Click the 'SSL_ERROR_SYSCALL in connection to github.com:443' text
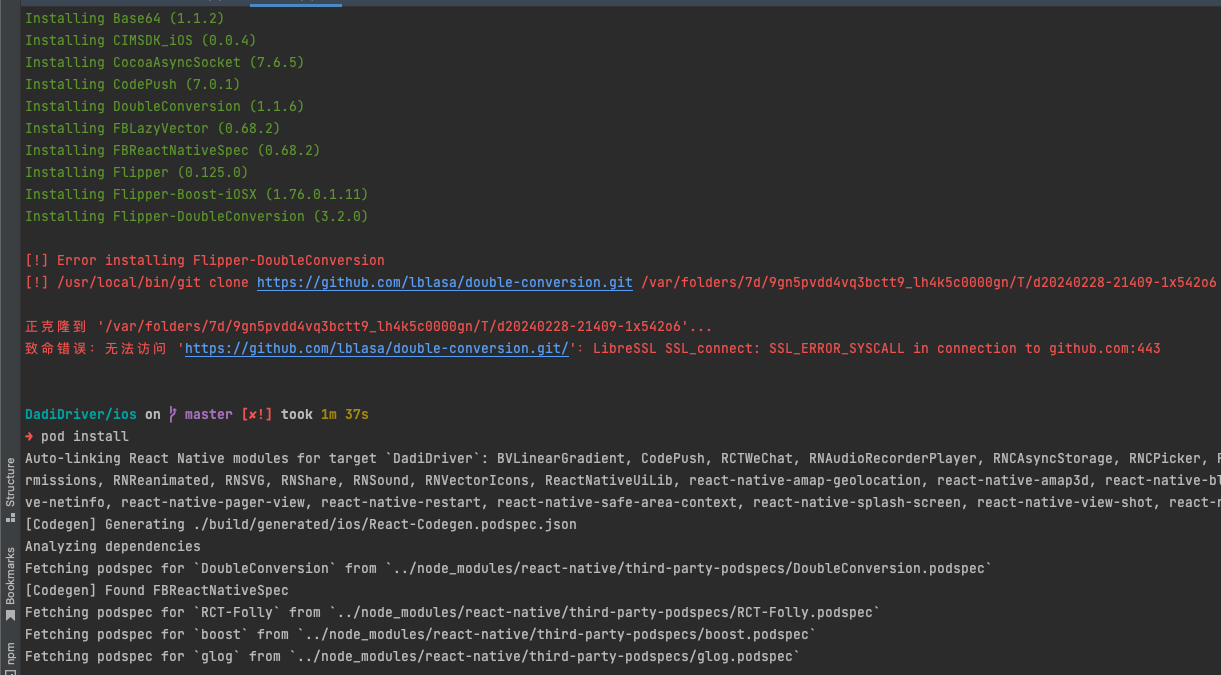This screenshot has width=1221, height=675. click(x=965, y=349)
